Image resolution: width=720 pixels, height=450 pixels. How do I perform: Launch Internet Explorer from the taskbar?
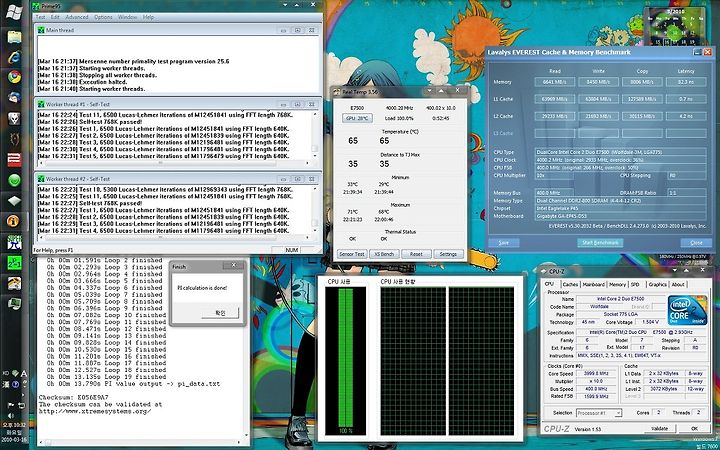point(14,57)
